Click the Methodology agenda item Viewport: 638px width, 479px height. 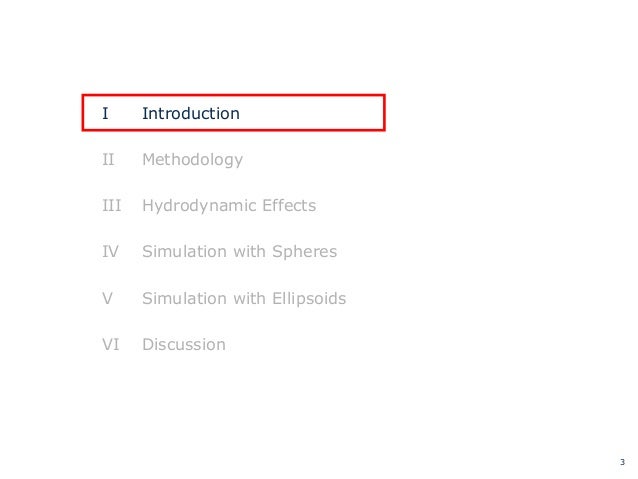192,159
